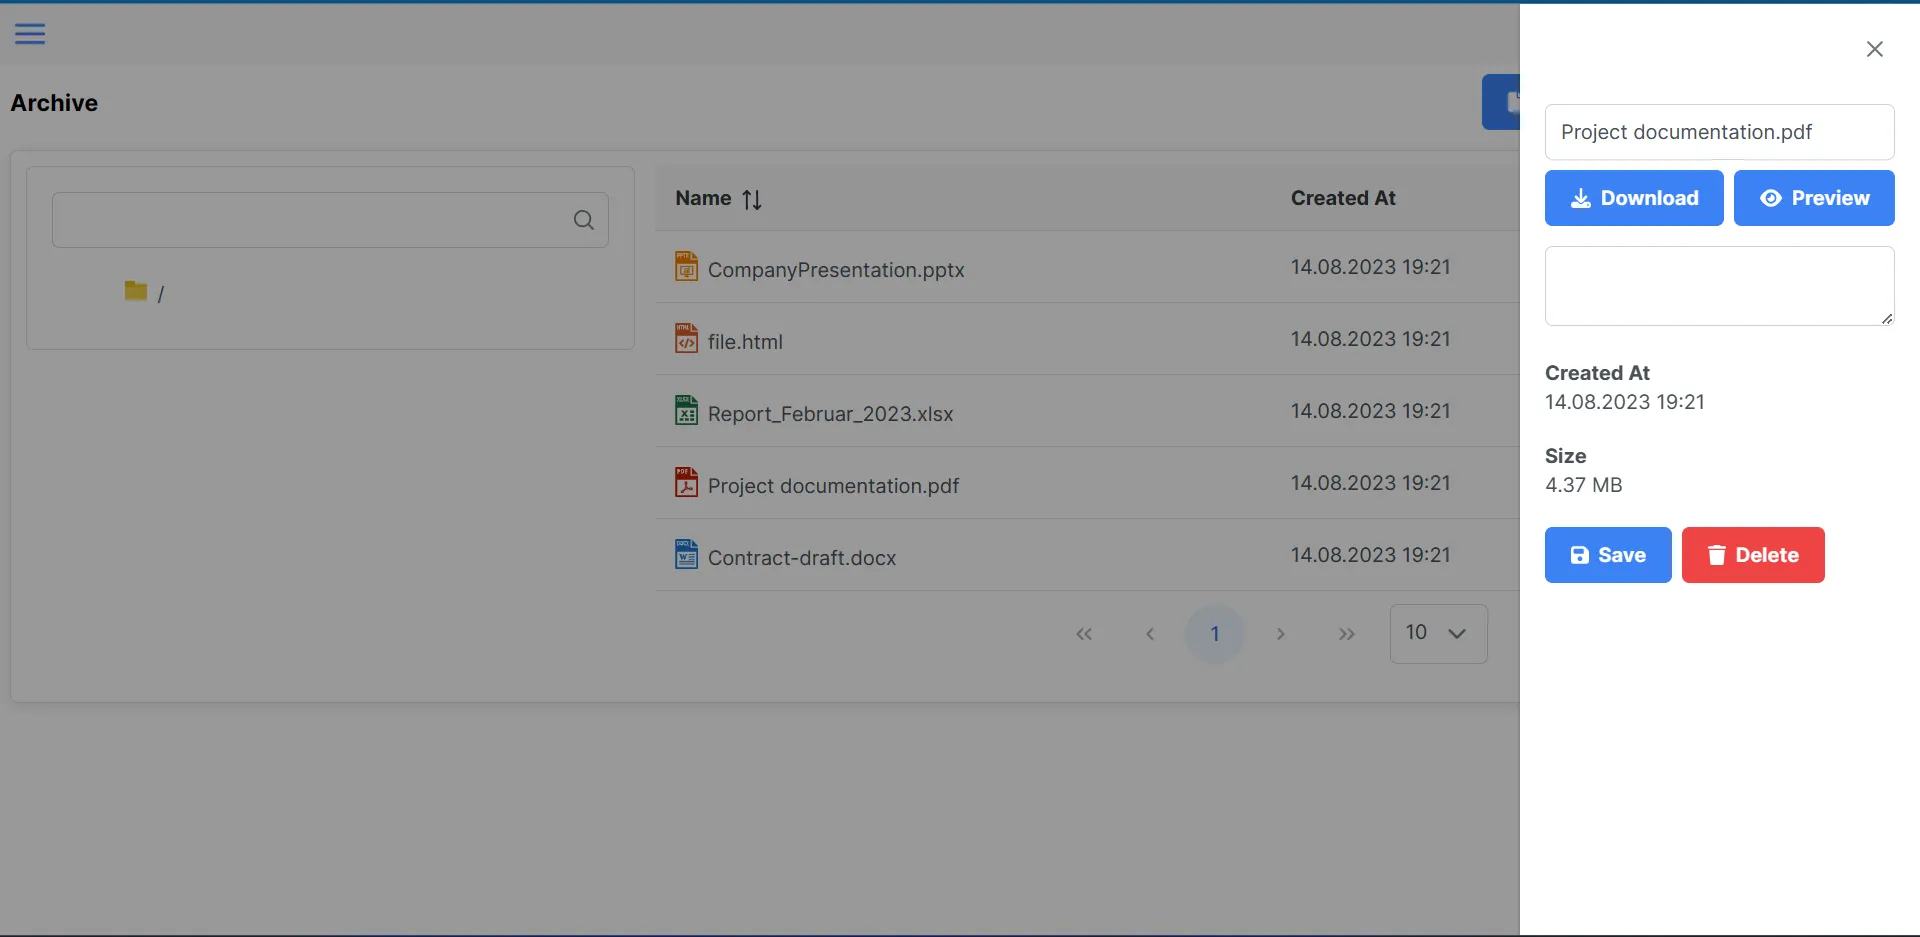Go to the next page arrow
1920x937 pixels.
(1280, 634)
